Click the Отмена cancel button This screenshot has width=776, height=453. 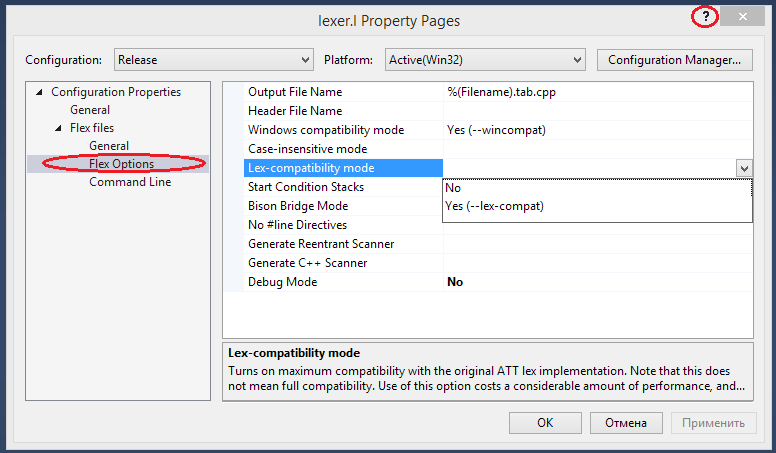point(625,423)
